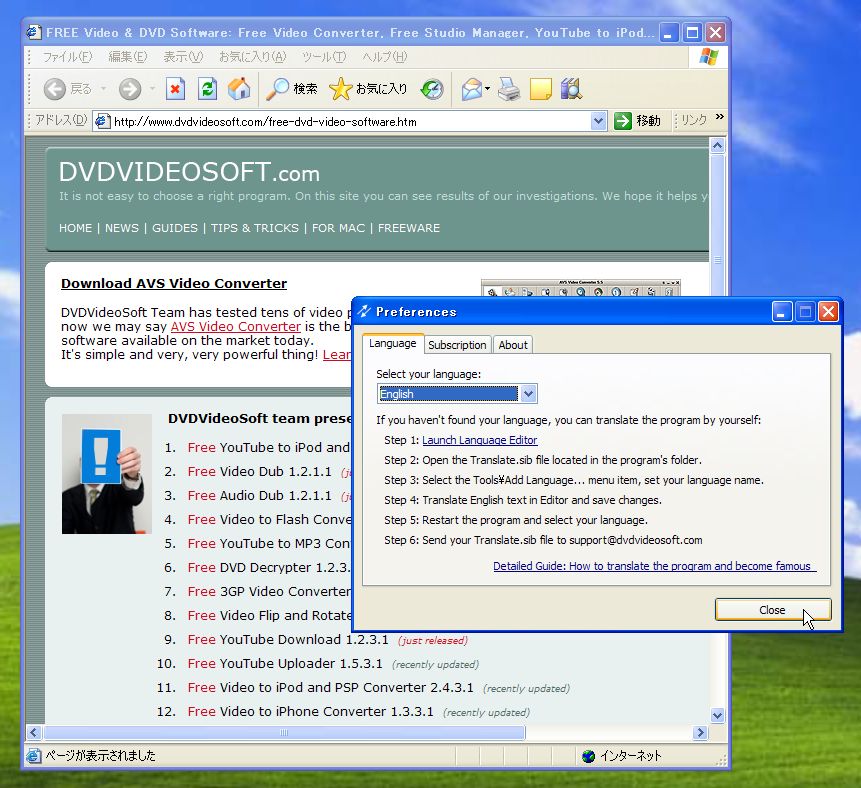Open Free YouTube Download 1.2.3.1 link
This screenshot has width=861, height=788.
[288, 640]
